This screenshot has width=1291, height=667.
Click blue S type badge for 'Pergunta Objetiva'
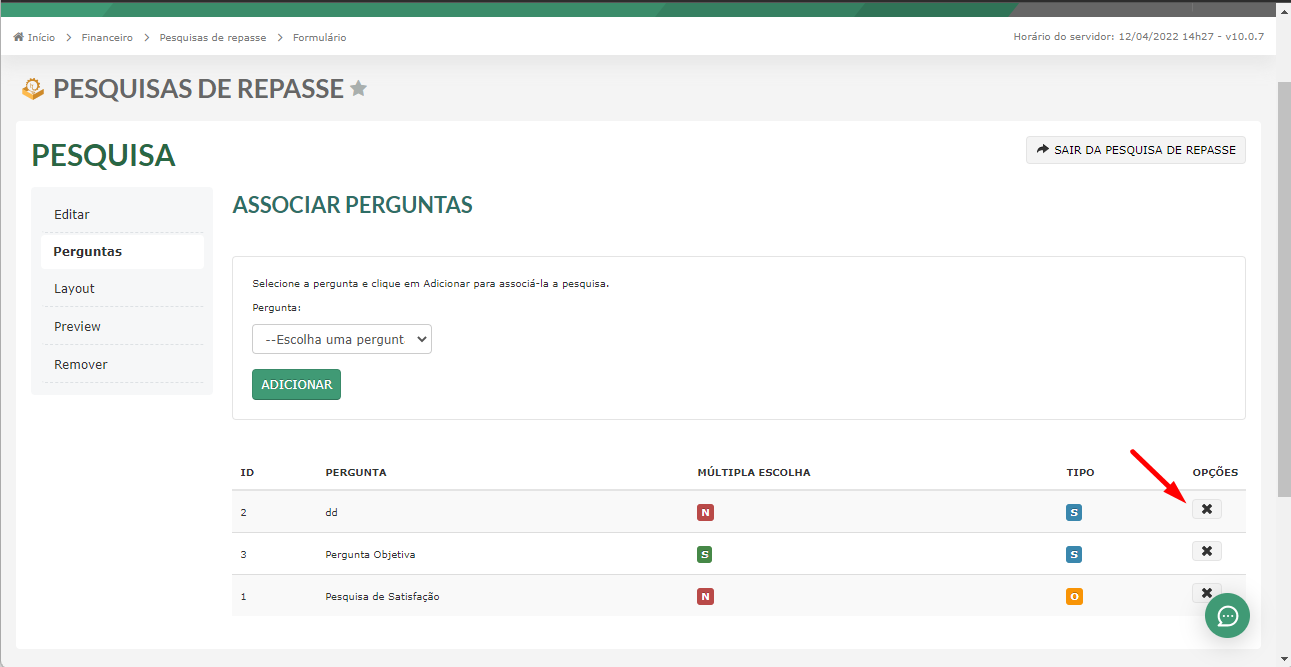[x=1074, y=554]
